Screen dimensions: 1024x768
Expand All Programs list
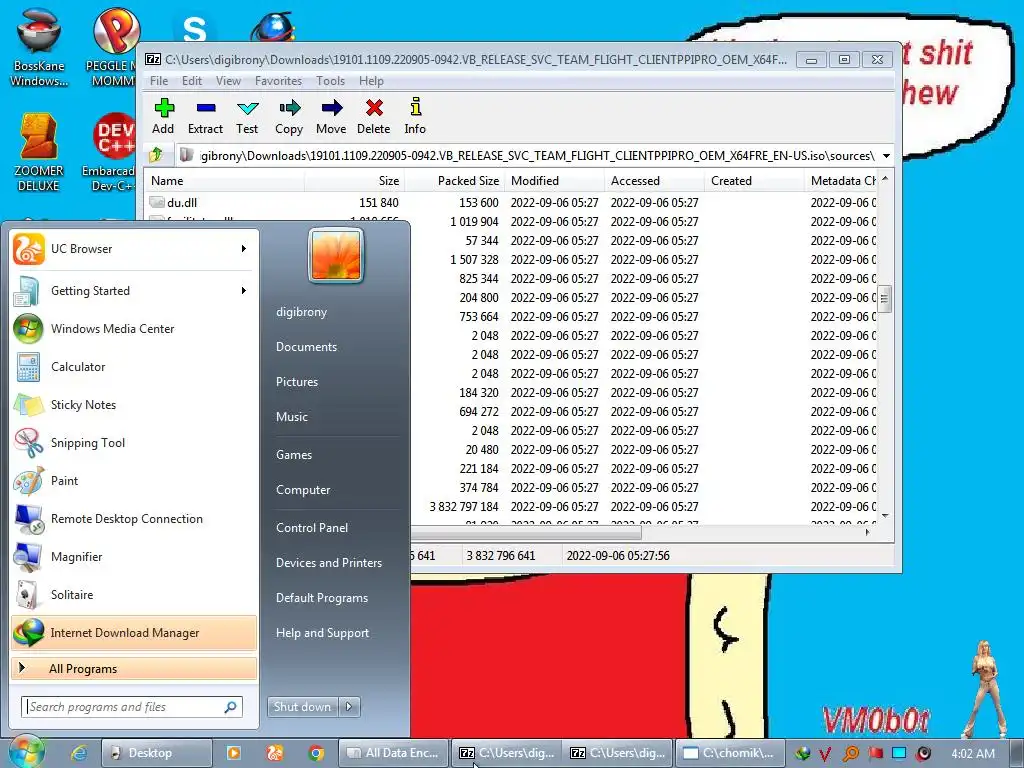coord(134,668)
